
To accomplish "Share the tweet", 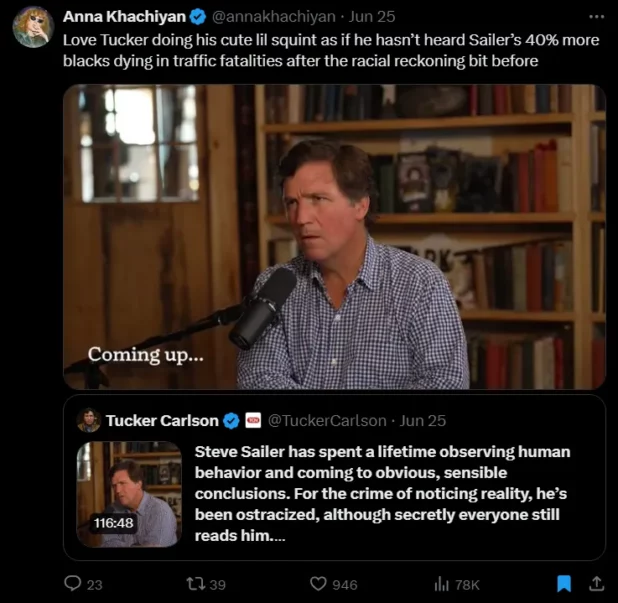I will tap(596, 584).
